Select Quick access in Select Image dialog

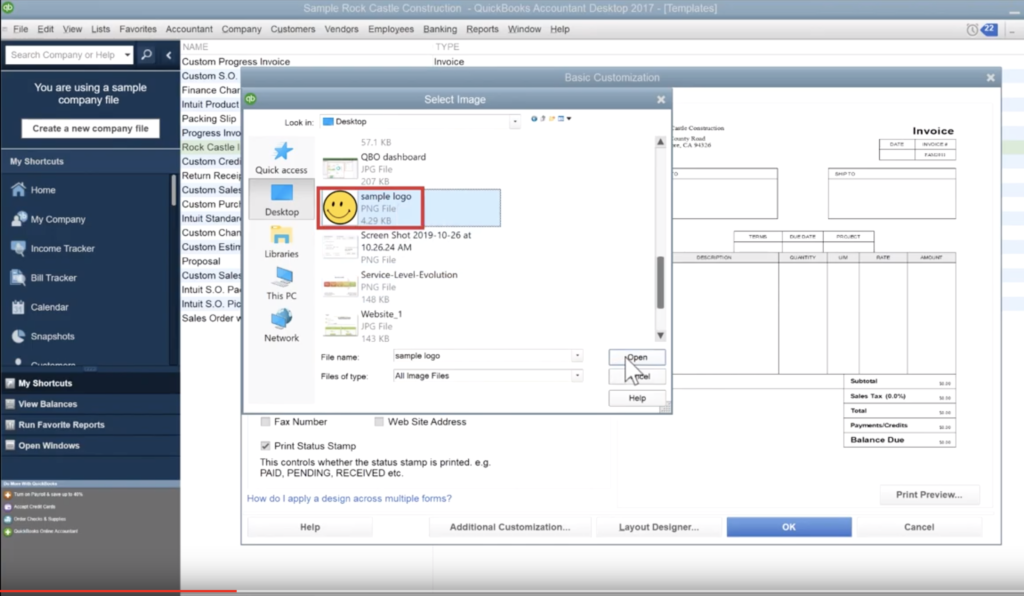point(281,158)
